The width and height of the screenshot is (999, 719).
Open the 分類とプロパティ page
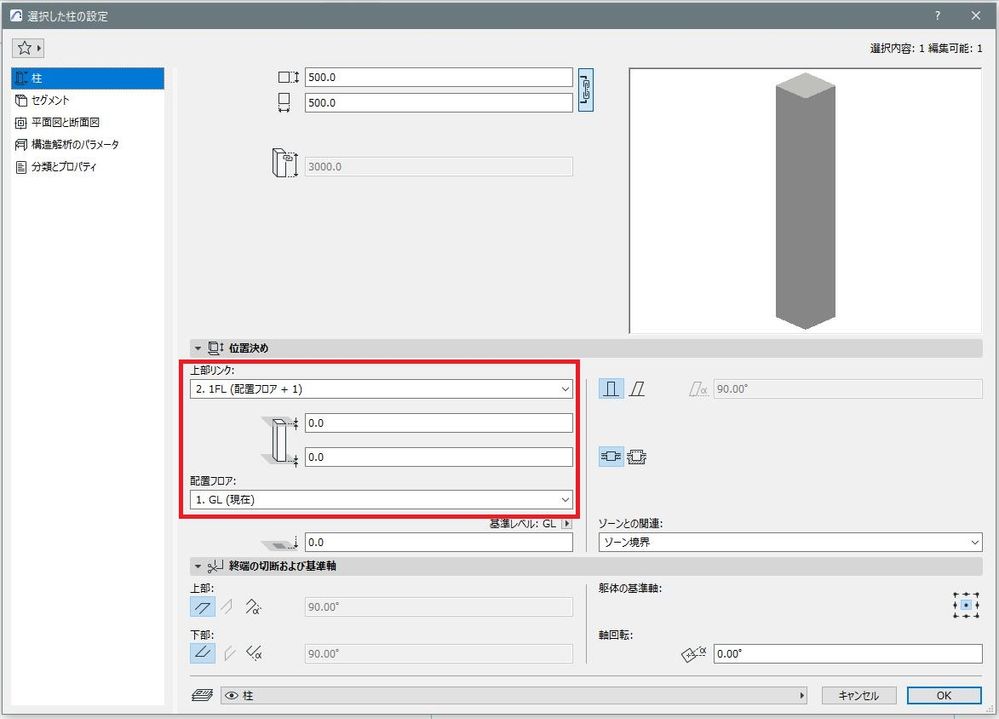88,167
